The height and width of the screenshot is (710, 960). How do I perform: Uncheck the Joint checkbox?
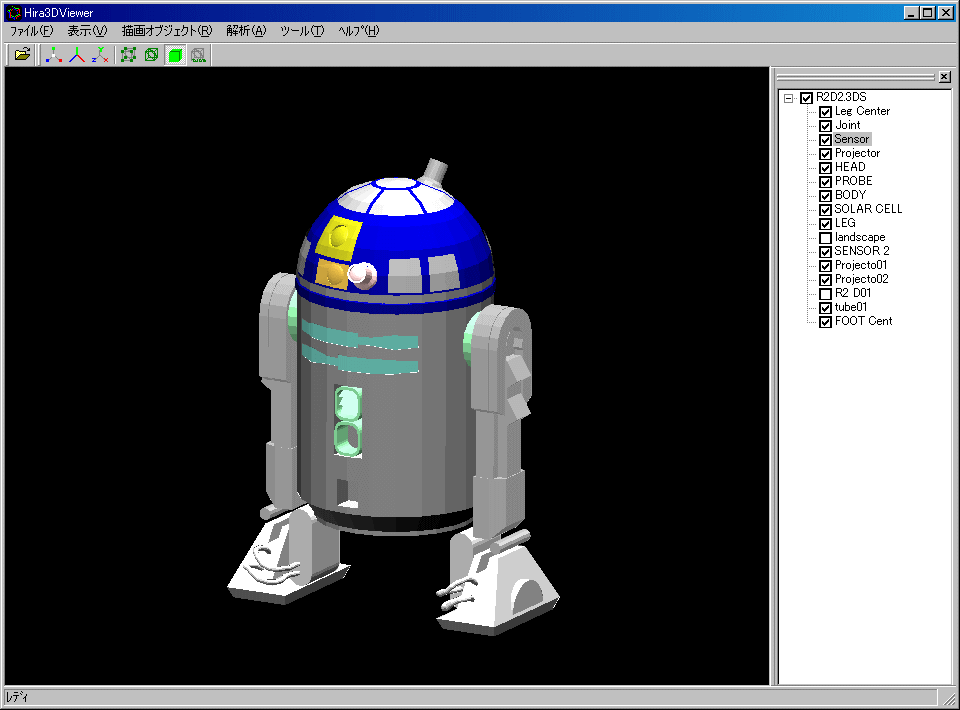coord(825,126)
